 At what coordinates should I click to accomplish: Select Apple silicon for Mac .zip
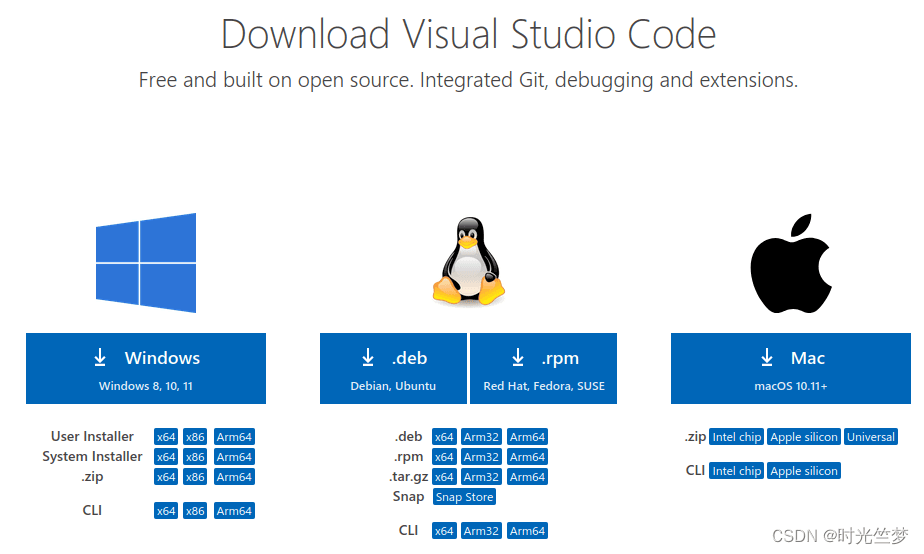tap(804, 437)
